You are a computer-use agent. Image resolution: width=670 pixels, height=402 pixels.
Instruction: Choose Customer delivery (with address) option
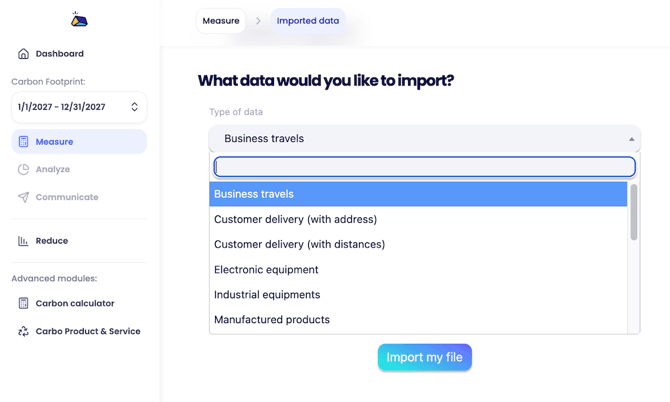click(296, 219)
